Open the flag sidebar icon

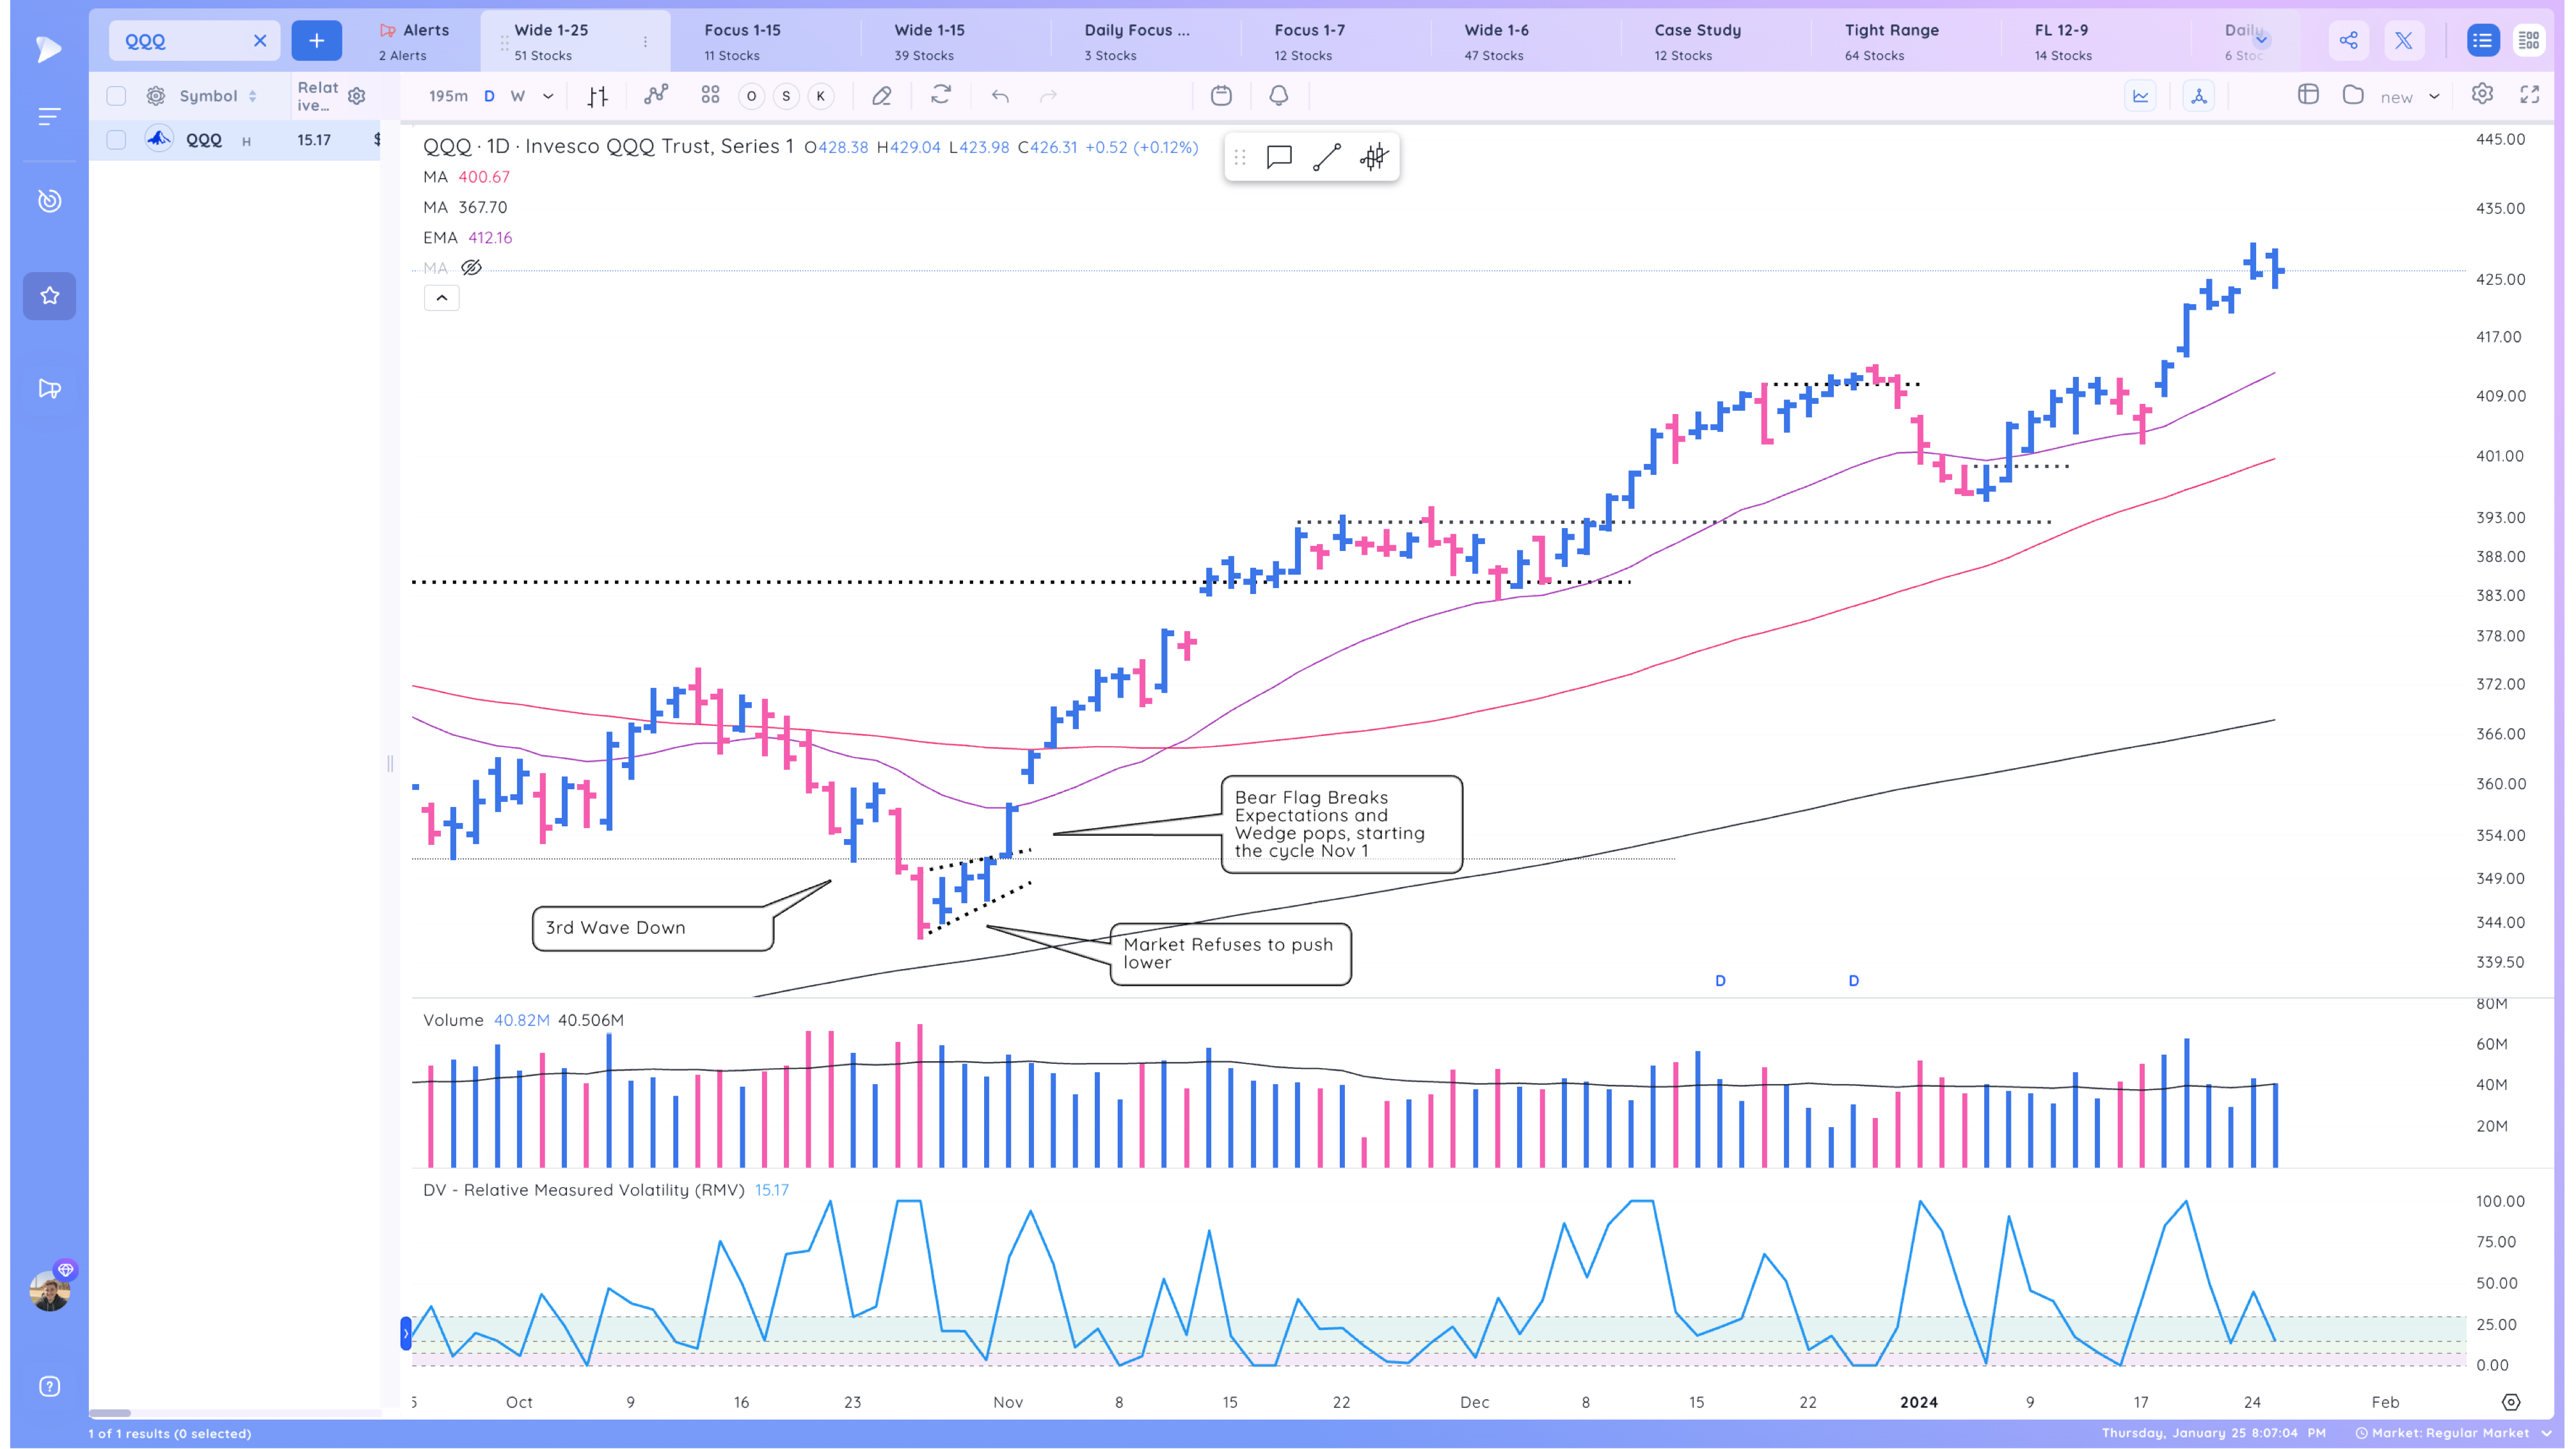click(49, 389)
